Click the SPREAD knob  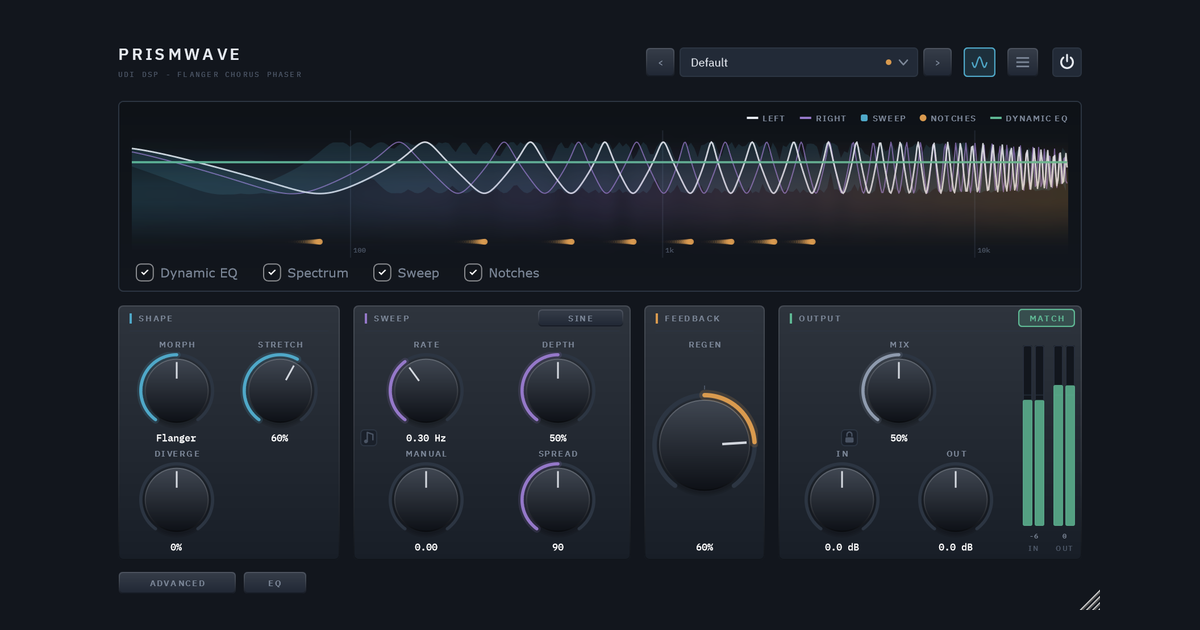[558, 499]
